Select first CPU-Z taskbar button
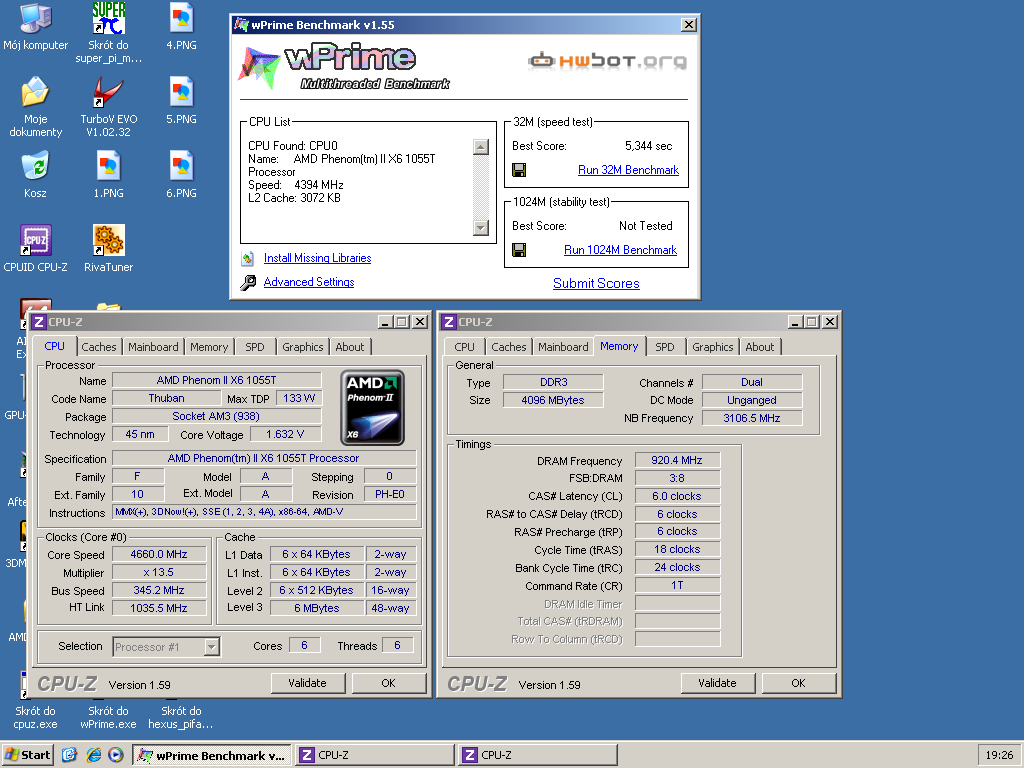The width and height of the screenshot is (1024, 768). tap(375, 755)
